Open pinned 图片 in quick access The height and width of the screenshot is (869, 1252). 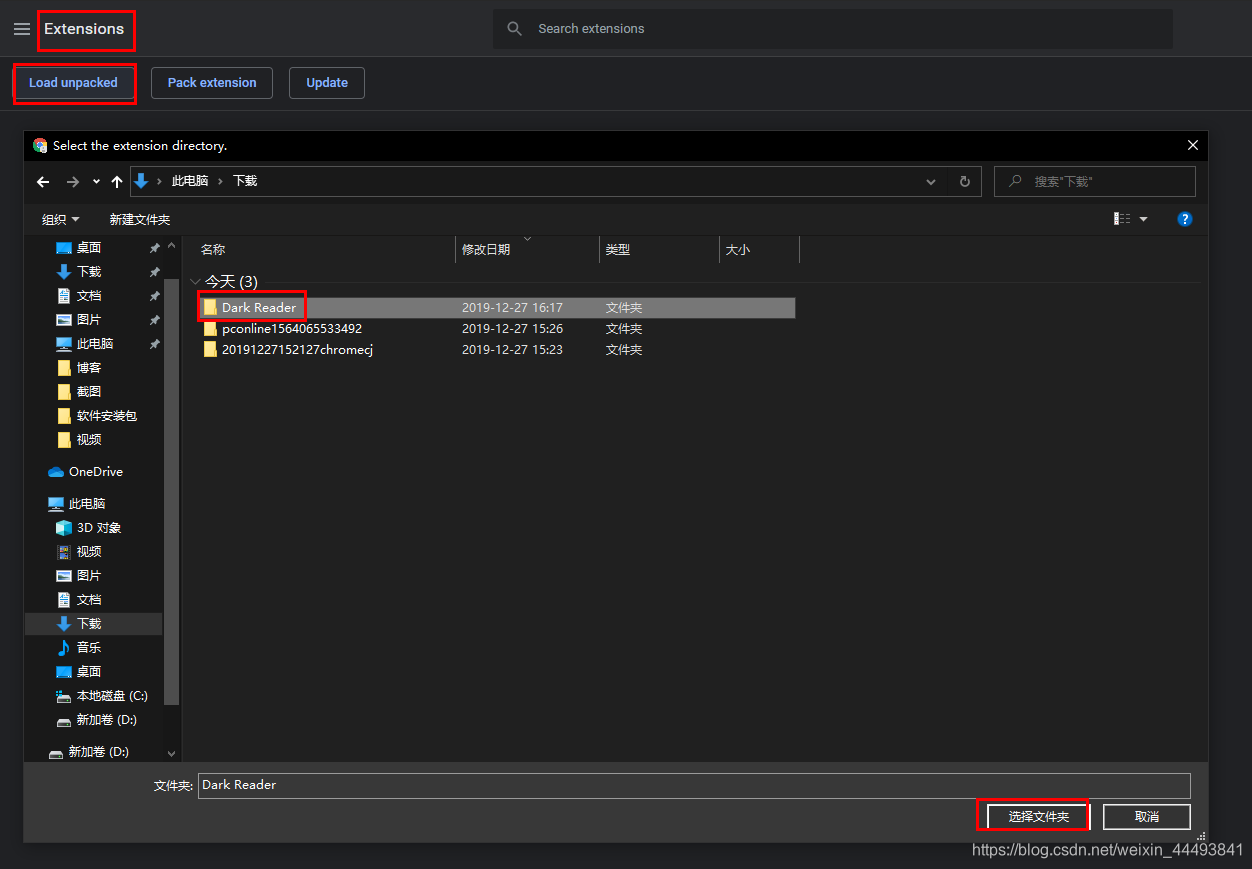click(x=88, y=320)
